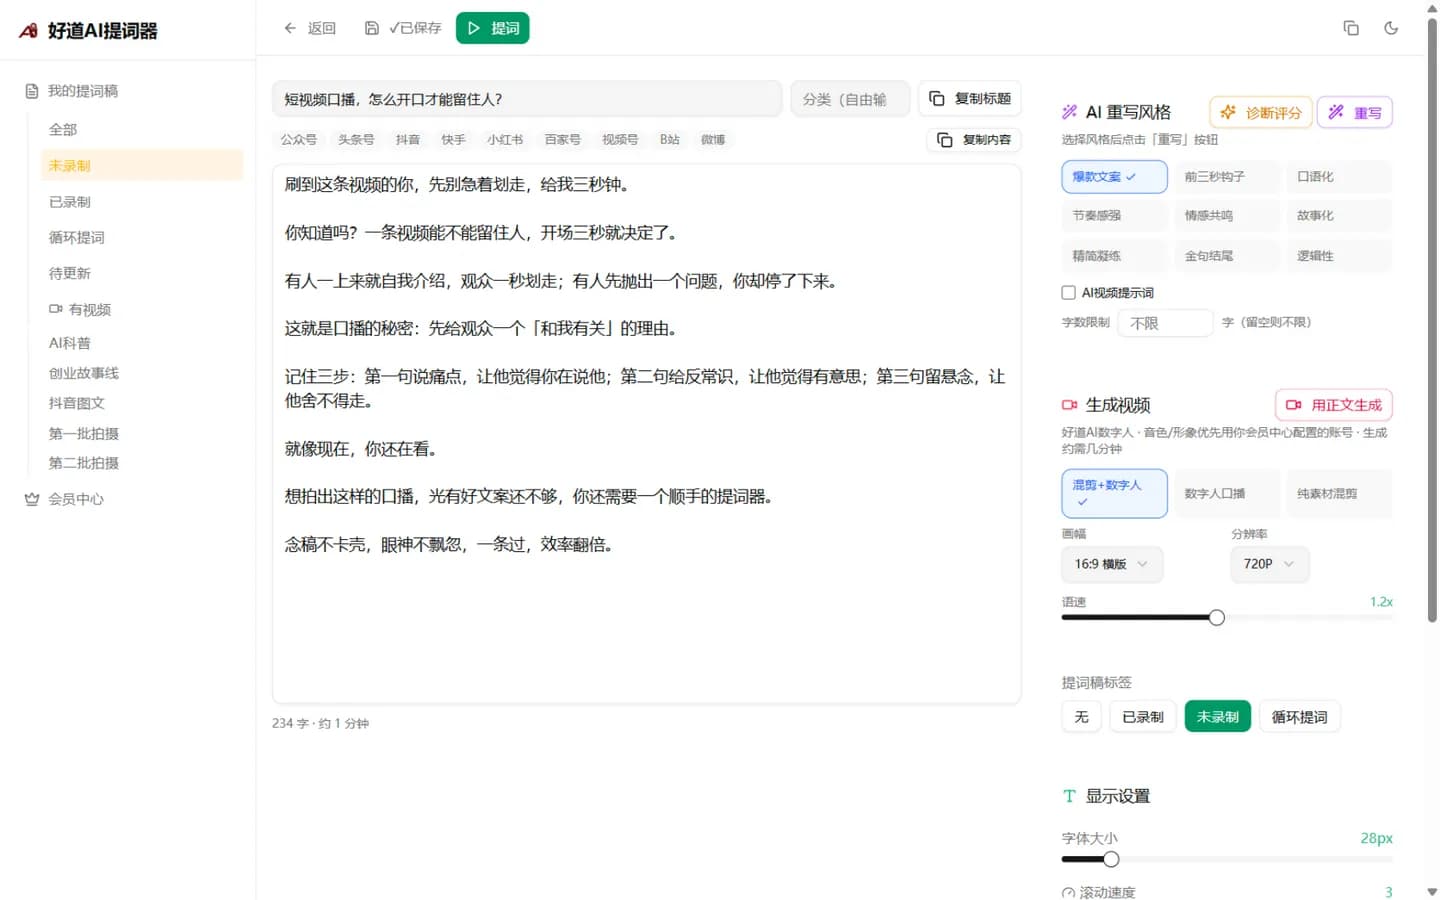This screenshot has height=900, width=1440.
Task: Choose the 纯素材混剪 video mode
Action: coord(1339,493)
